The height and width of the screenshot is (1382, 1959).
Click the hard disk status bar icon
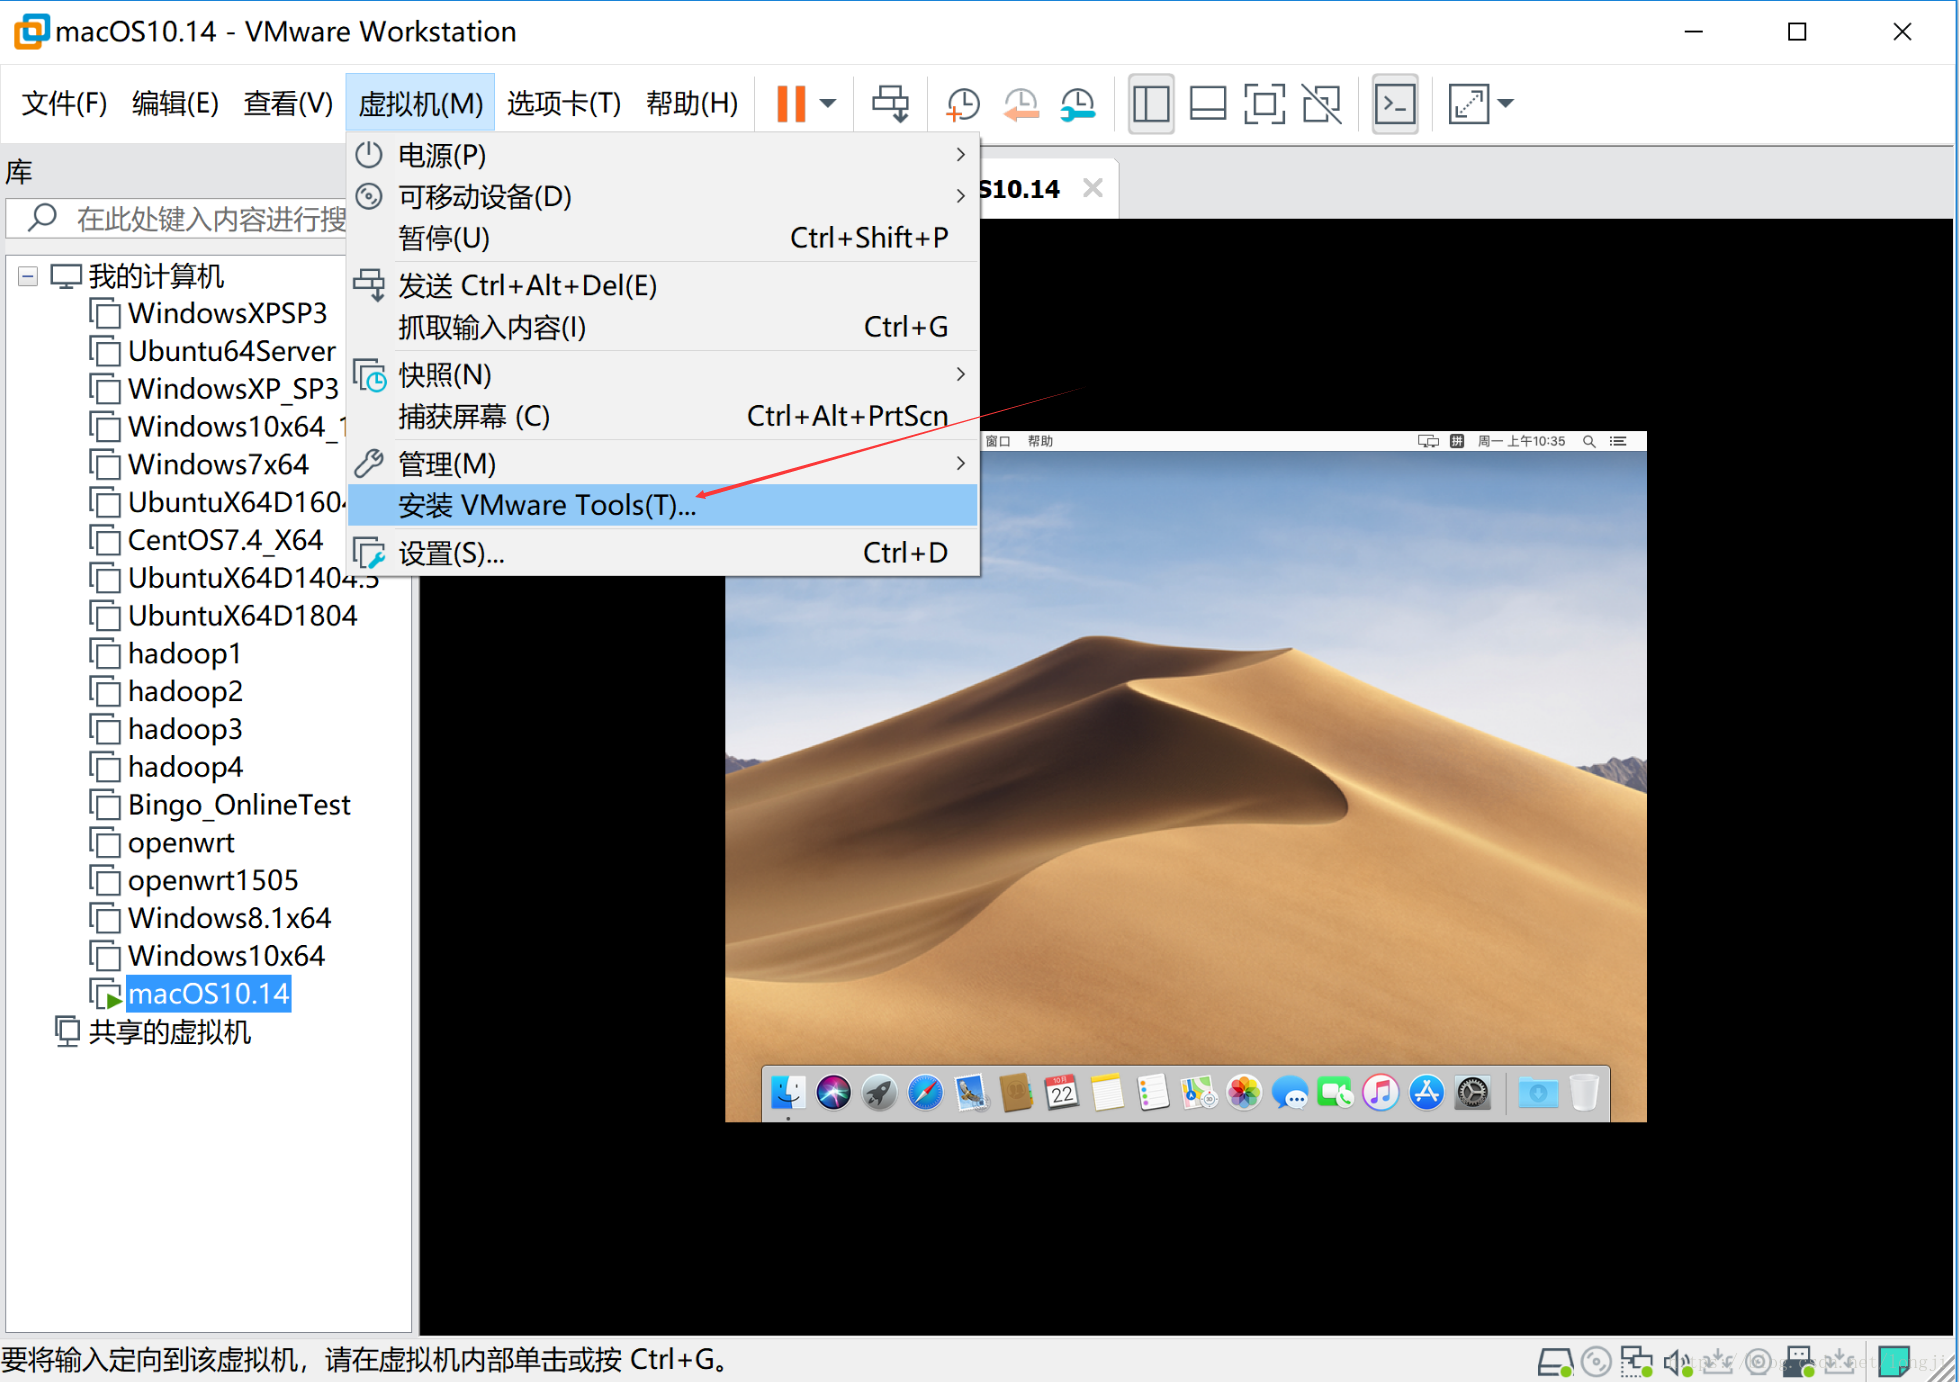pyautogui.click(x=1555, y=1361)
